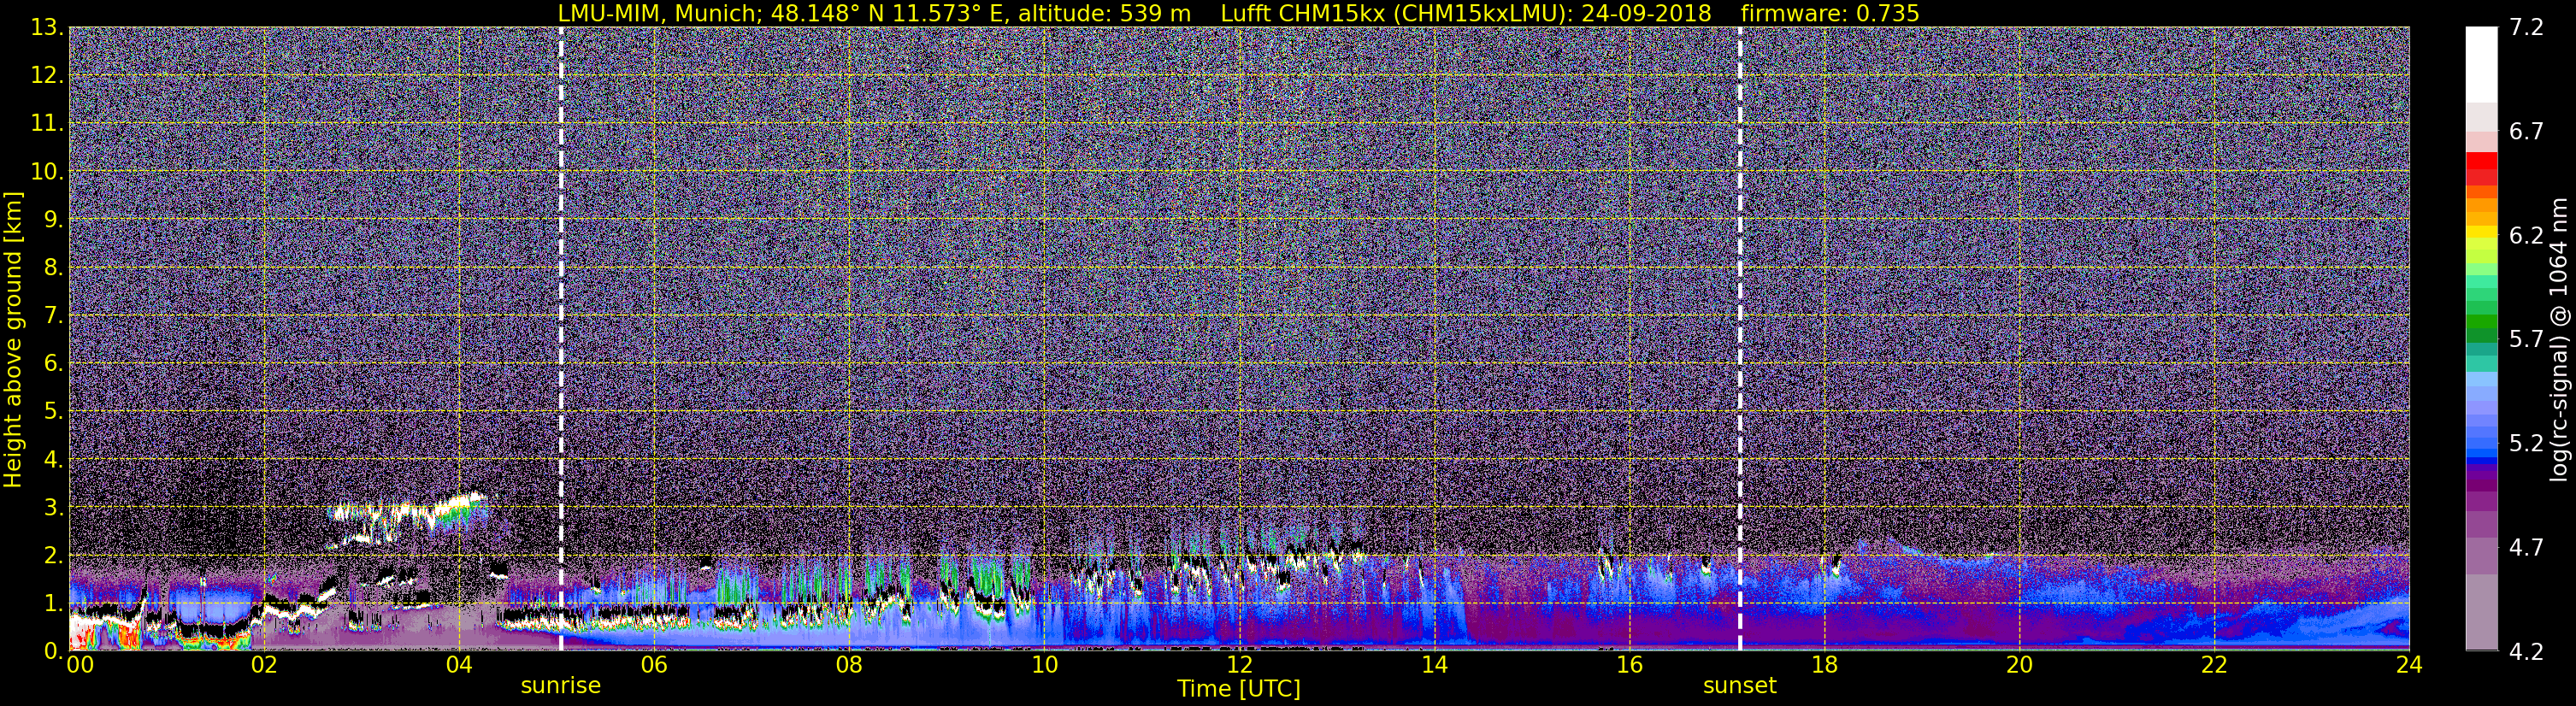Click the 22 hour tick label on time axis
The height and width of the screenshot is (706, 2576).
coord(2214,665)
